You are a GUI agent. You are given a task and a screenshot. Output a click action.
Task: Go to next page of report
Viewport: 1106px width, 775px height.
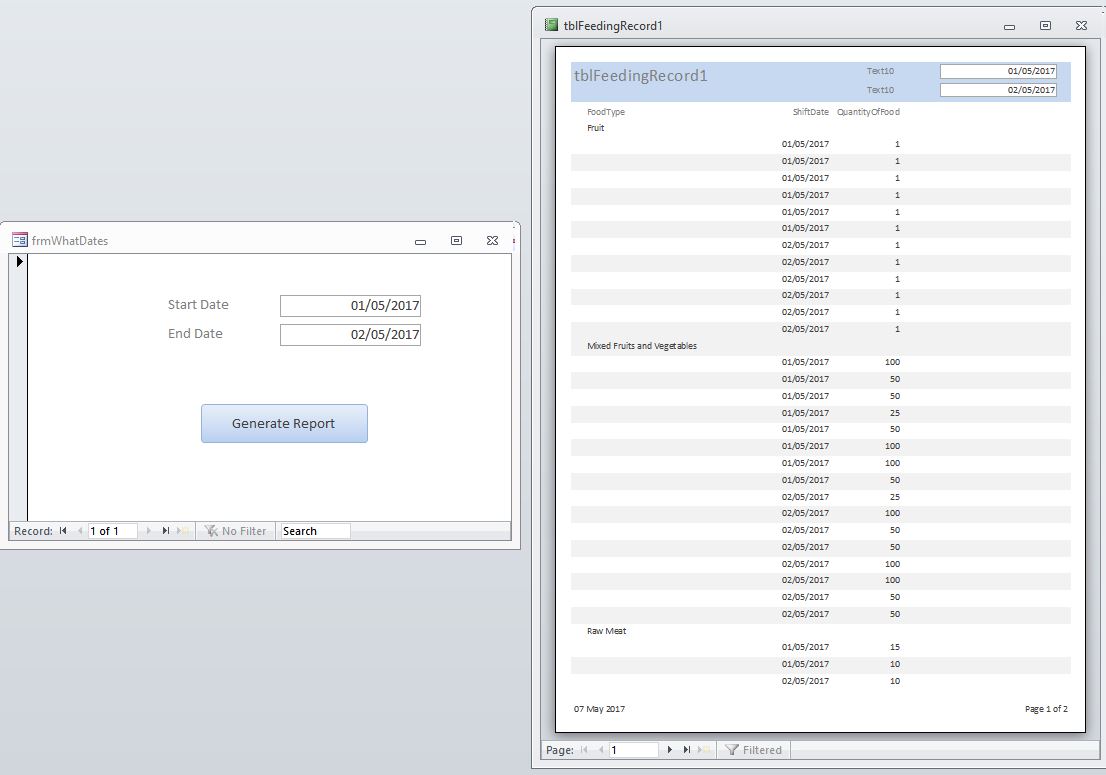pyautogui.click(x=669, y=750)
